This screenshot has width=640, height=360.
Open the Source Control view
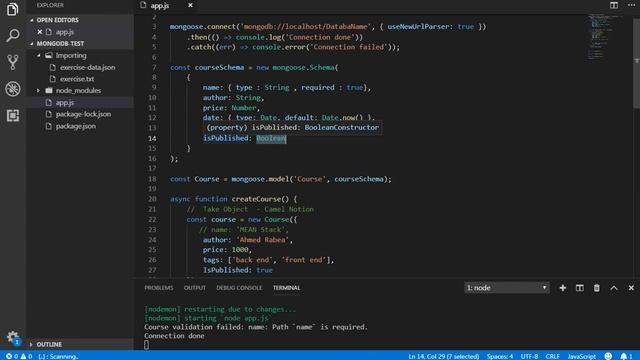pos(13,62)
